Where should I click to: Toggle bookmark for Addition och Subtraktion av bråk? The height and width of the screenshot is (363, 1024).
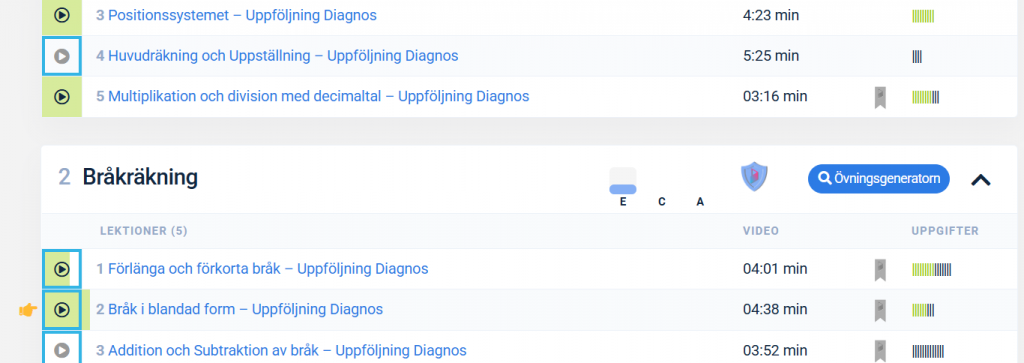pos(880,351)
